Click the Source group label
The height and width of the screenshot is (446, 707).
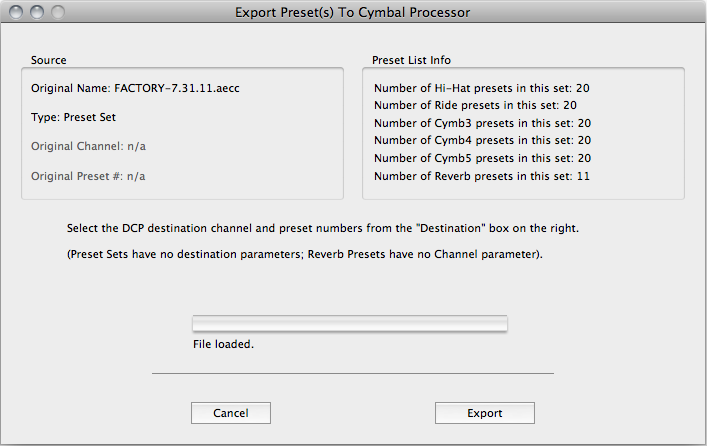click(x=49, y=60)
